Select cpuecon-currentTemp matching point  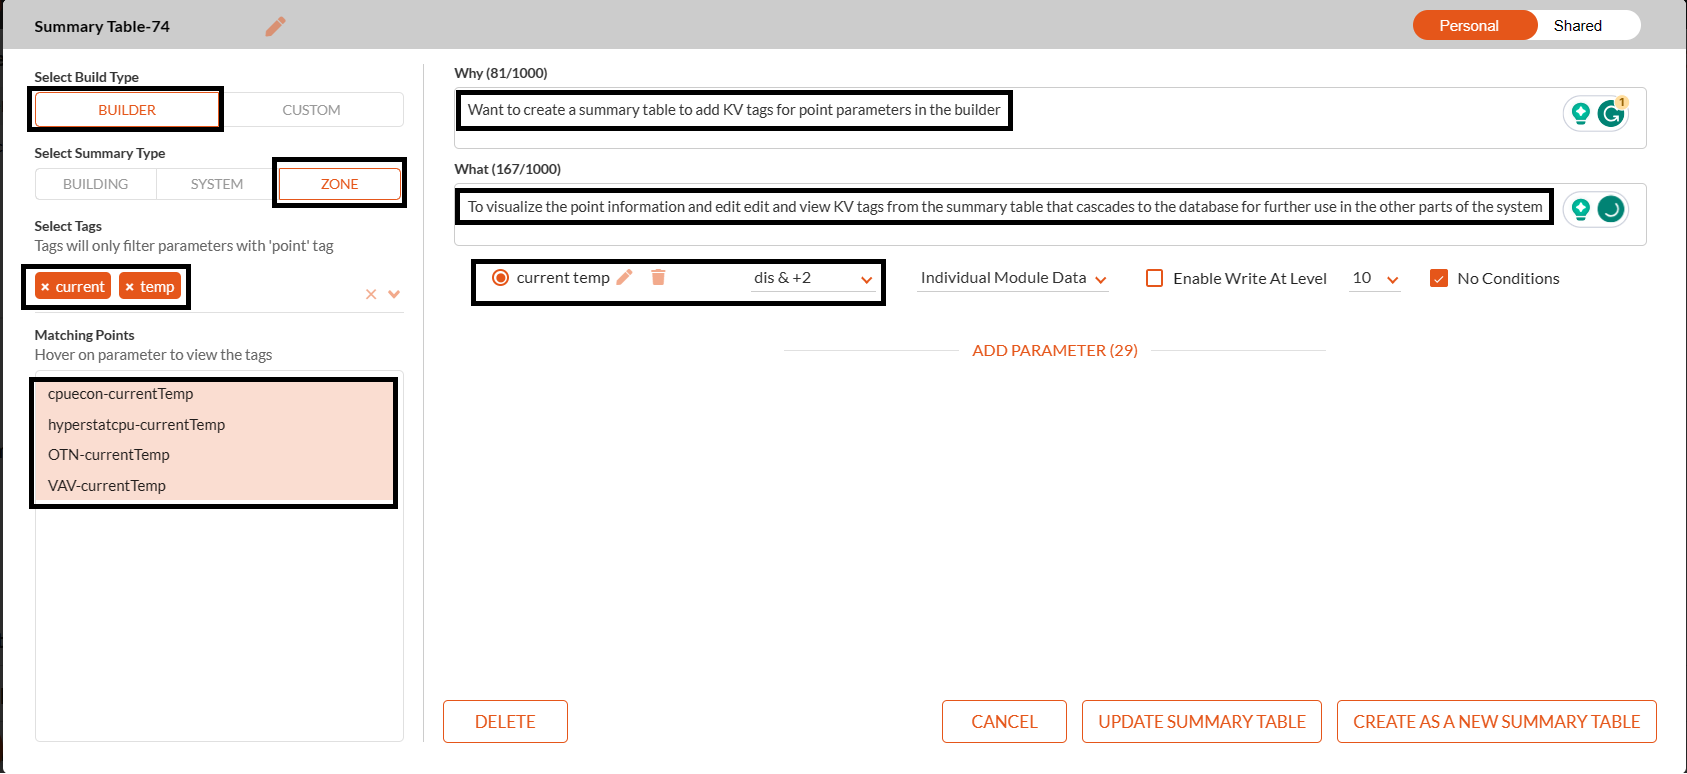214,394
